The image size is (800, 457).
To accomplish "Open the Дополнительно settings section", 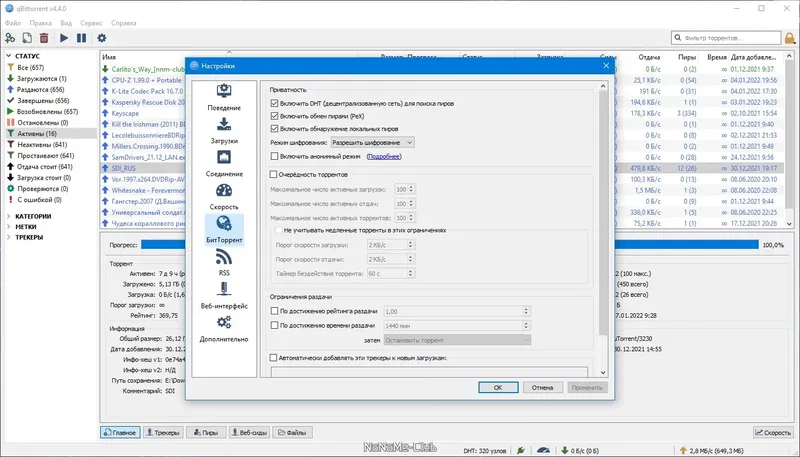I will point(224,329).
